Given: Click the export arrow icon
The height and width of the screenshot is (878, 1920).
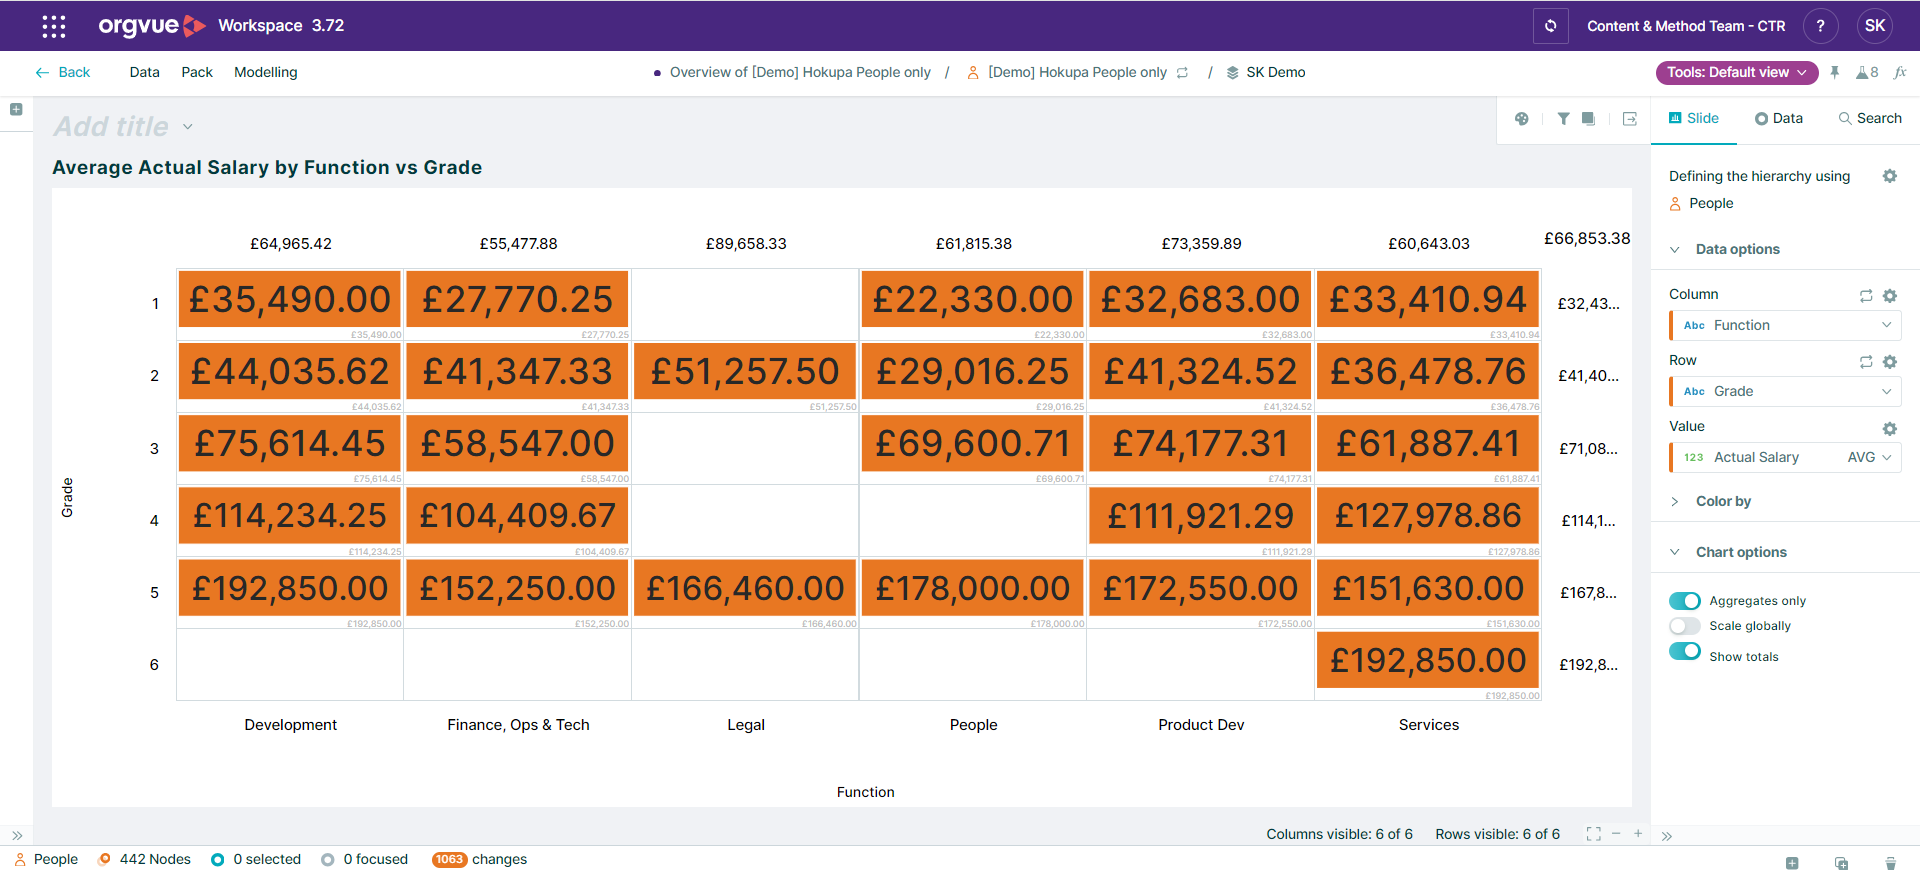Looking at the screenshot, I should pyautogui.click(x=1630, y=119).
